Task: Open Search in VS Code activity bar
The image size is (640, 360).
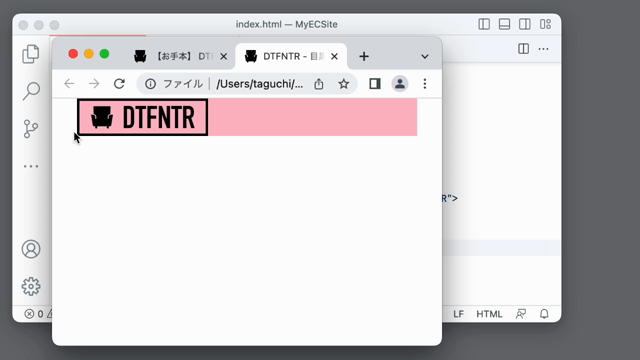Action: [x=31, y=91]
